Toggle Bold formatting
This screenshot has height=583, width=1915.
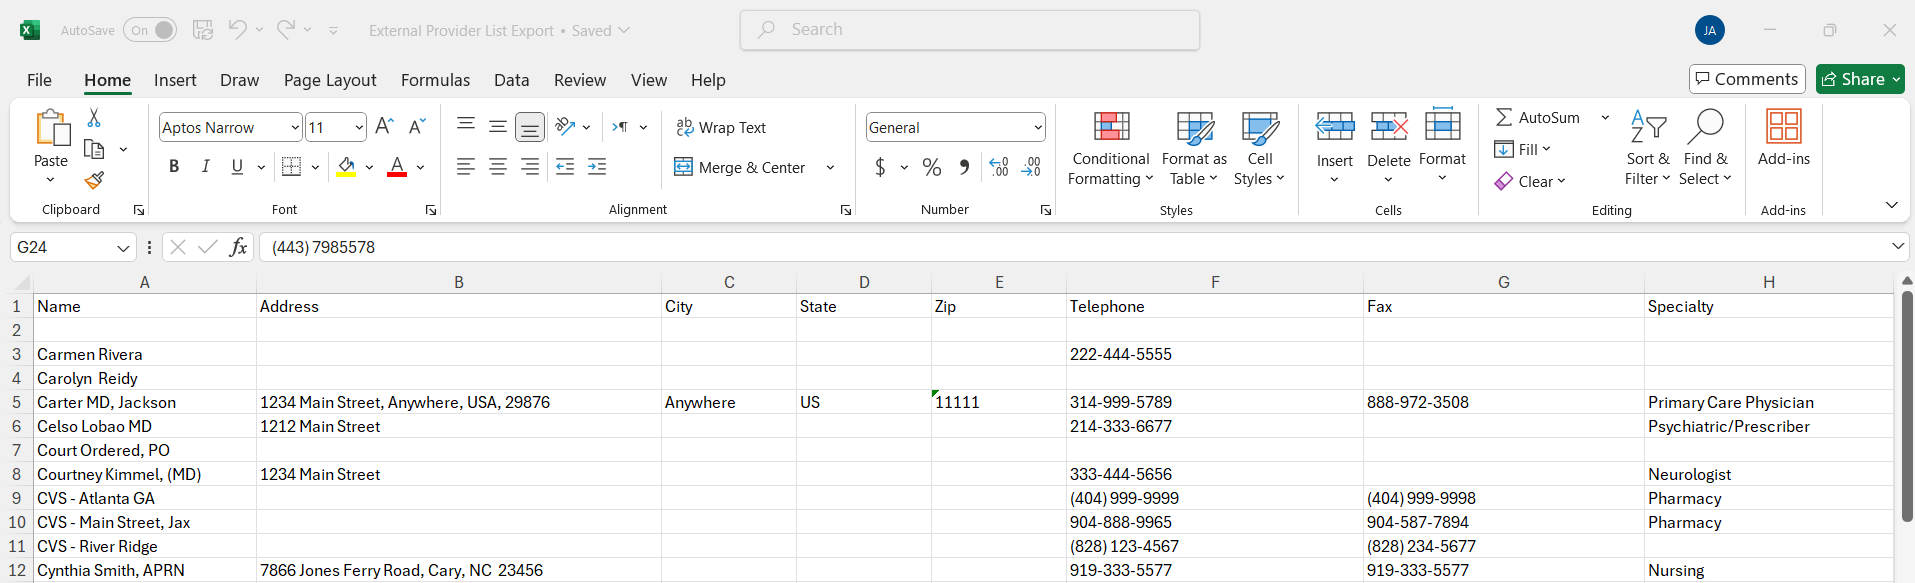pyautogui.click(x=174, y=167)
